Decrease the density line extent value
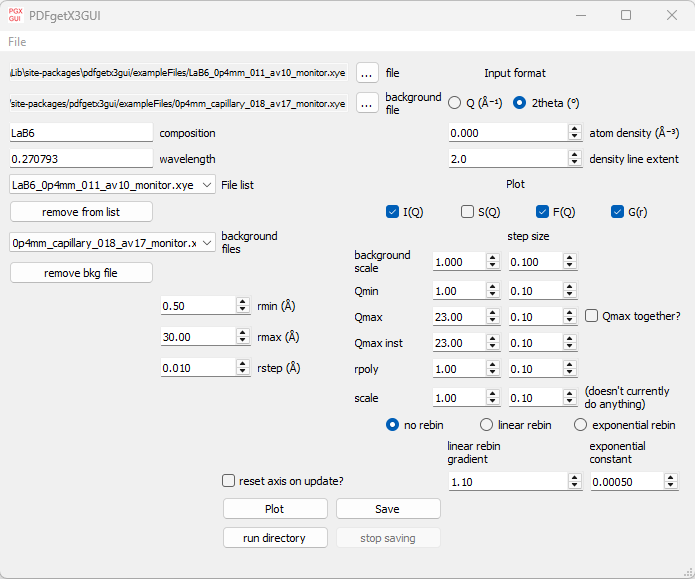695x579 pixels. pos(574,163)
